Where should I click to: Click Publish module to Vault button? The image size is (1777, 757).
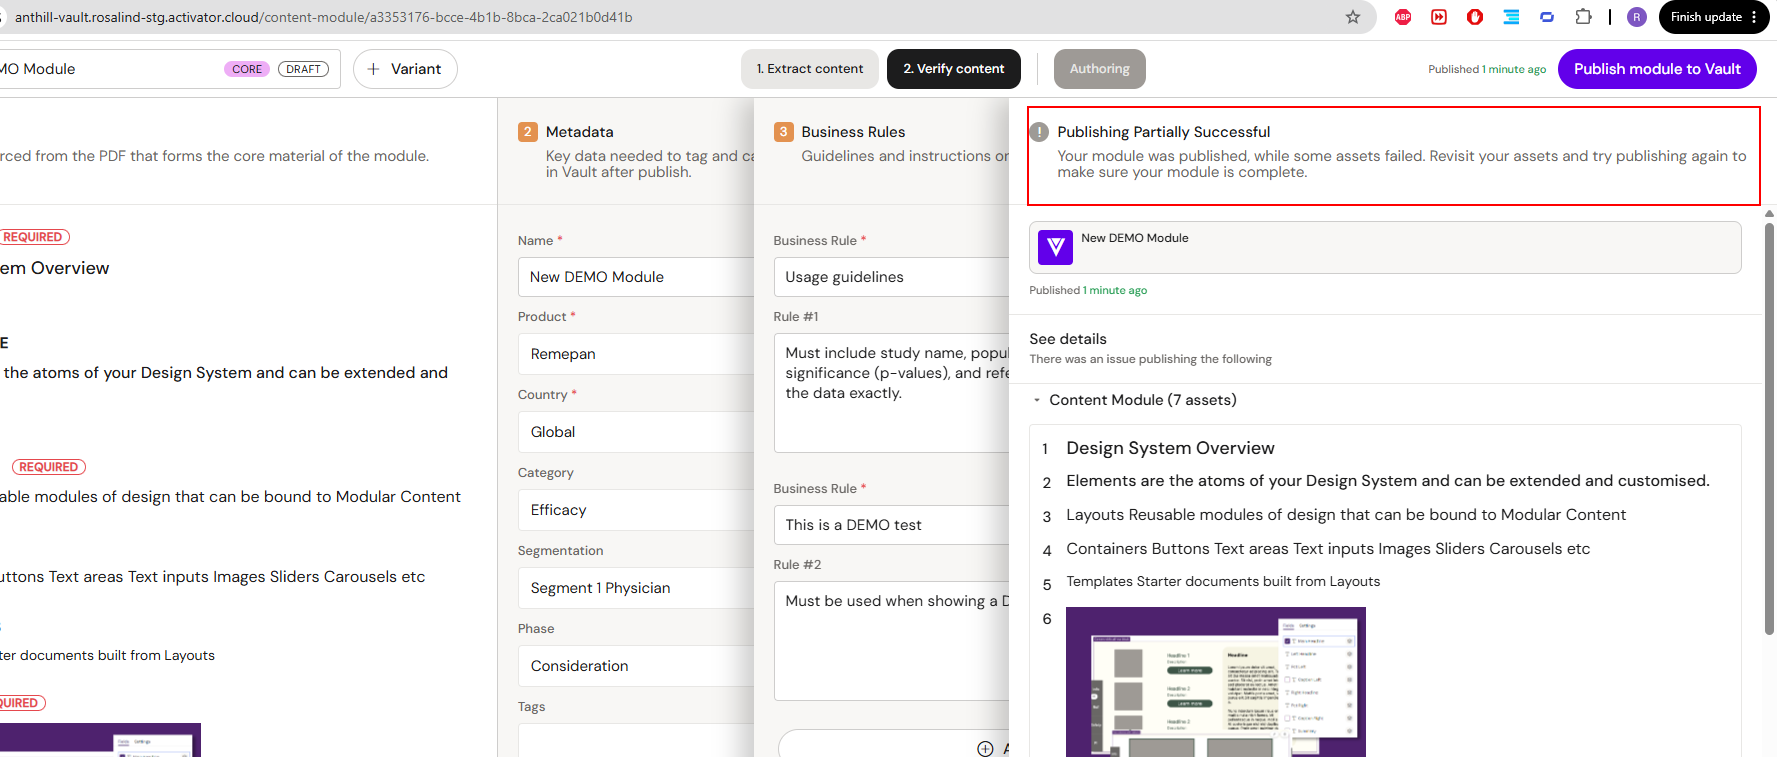1657,69
